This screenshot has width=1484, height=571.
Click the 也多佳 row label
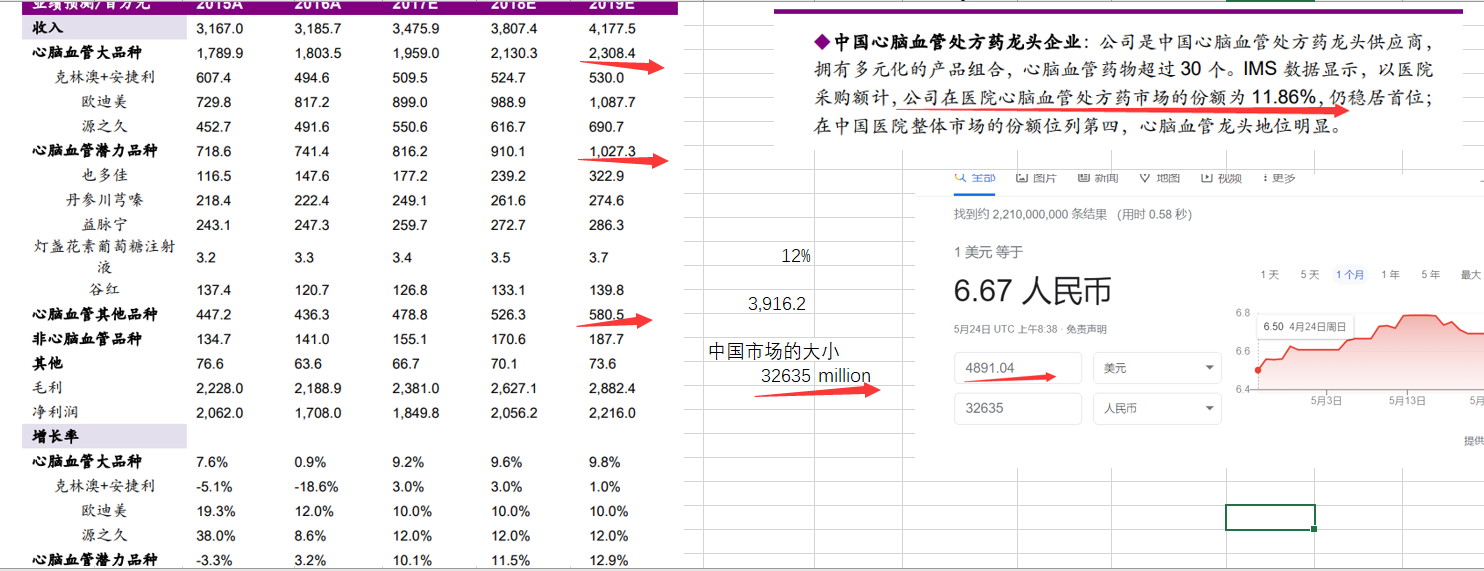(x=104, y=176)
